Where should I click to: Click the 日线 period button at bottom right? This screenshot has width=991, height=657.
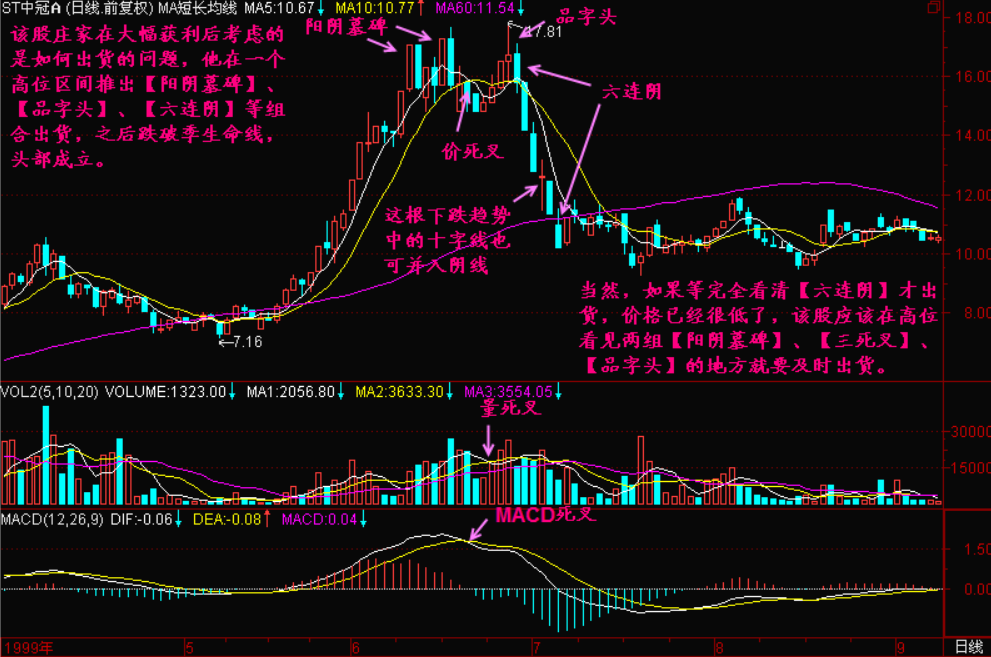tap(968, 647)
